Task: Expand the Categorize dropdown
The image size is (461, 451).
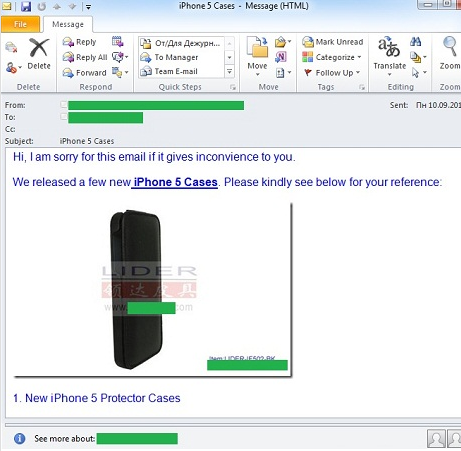Action: pyautogui.click(x=332, y=57)
